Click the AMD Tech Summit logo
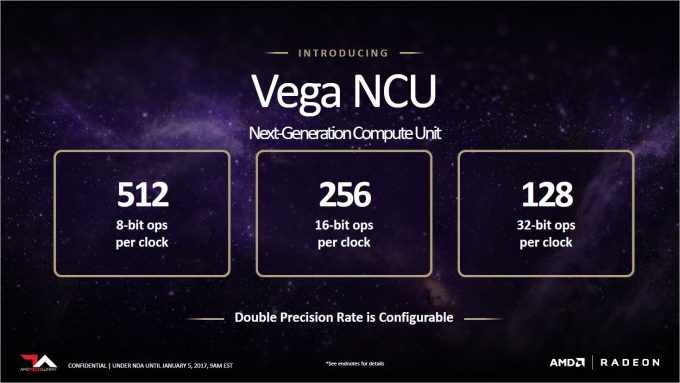 pos(38,363)
